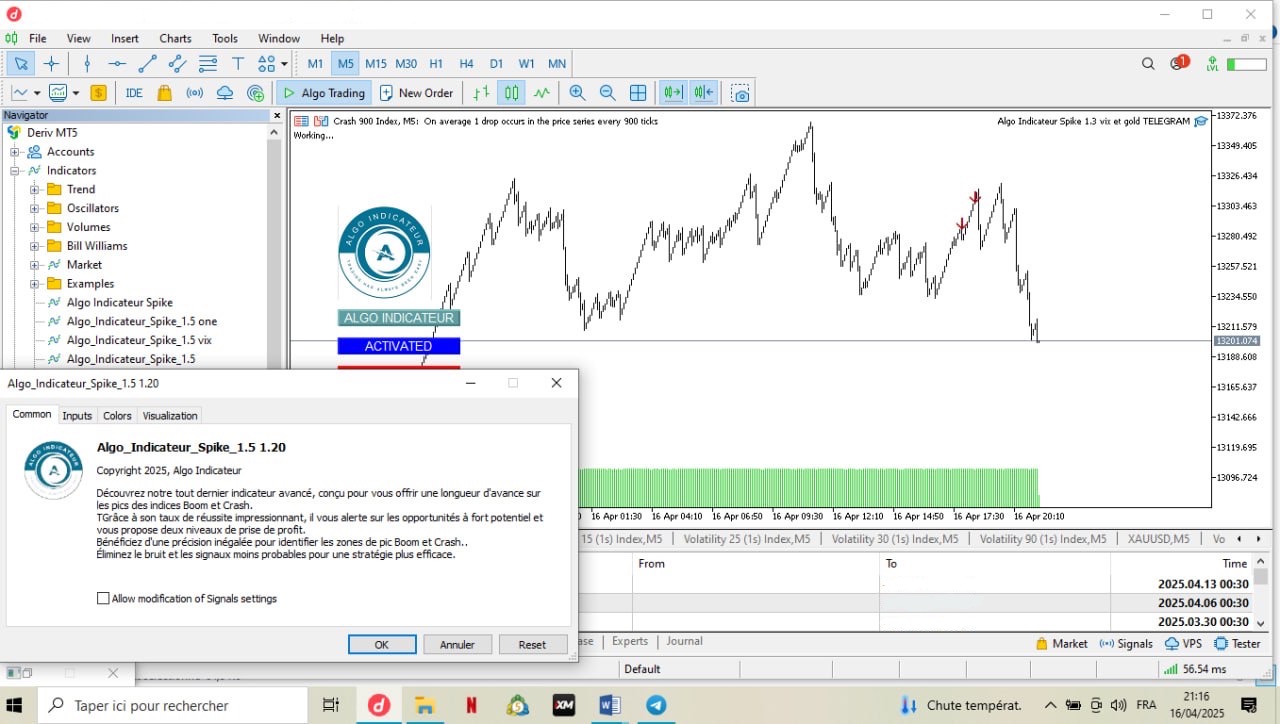The image size is (1280, 724).
Task: Open the Inputs tab in dialog
Action: [77, 415]
